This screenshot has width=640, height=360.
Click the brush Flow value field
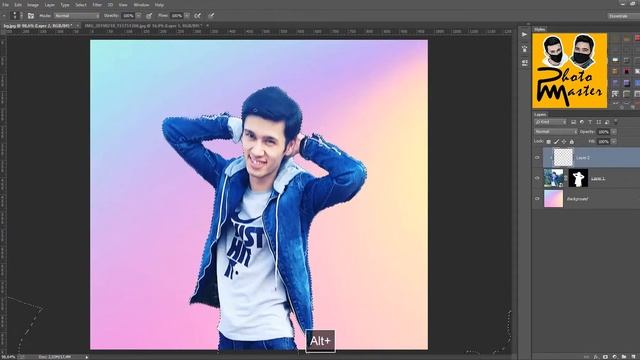click(176, 16)
